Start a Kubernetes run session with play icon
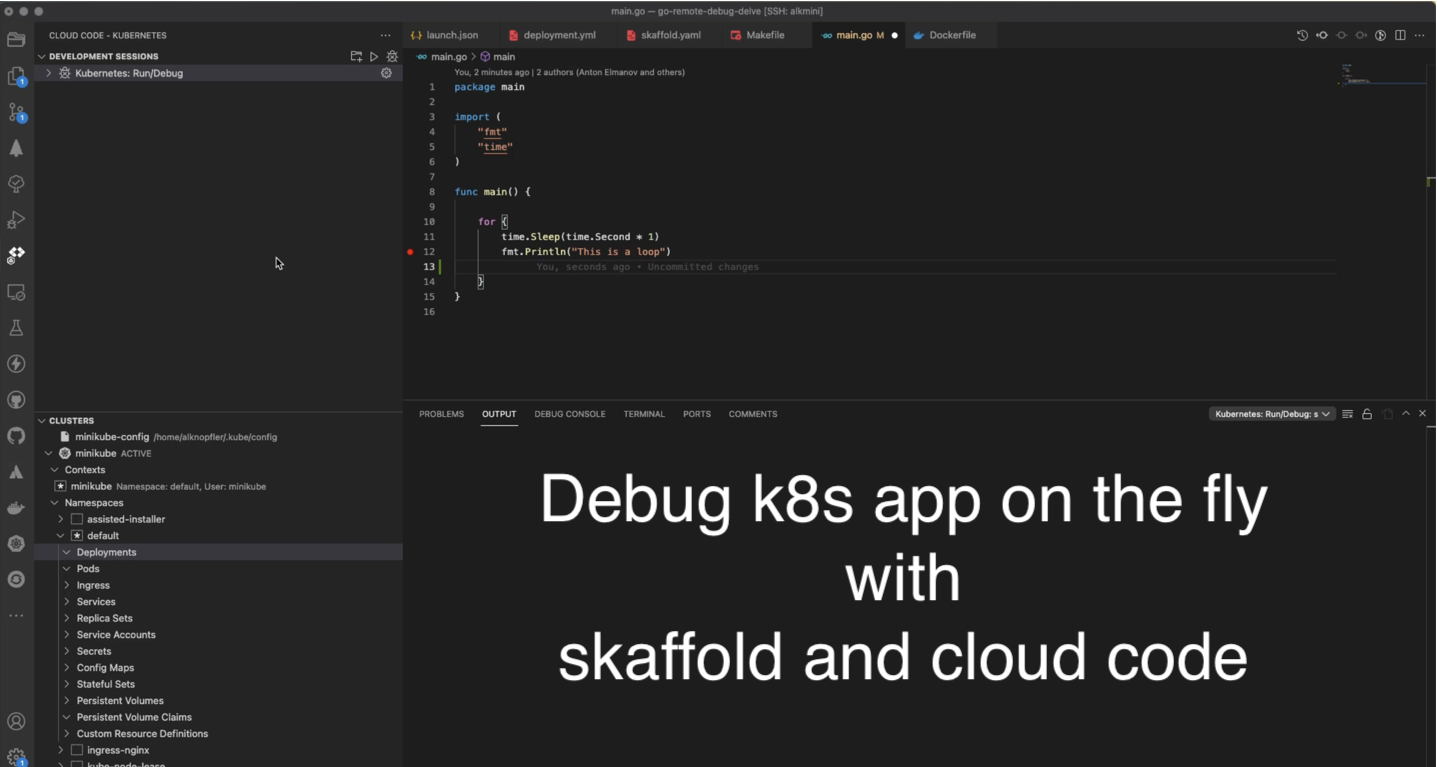 pos(374,57)
